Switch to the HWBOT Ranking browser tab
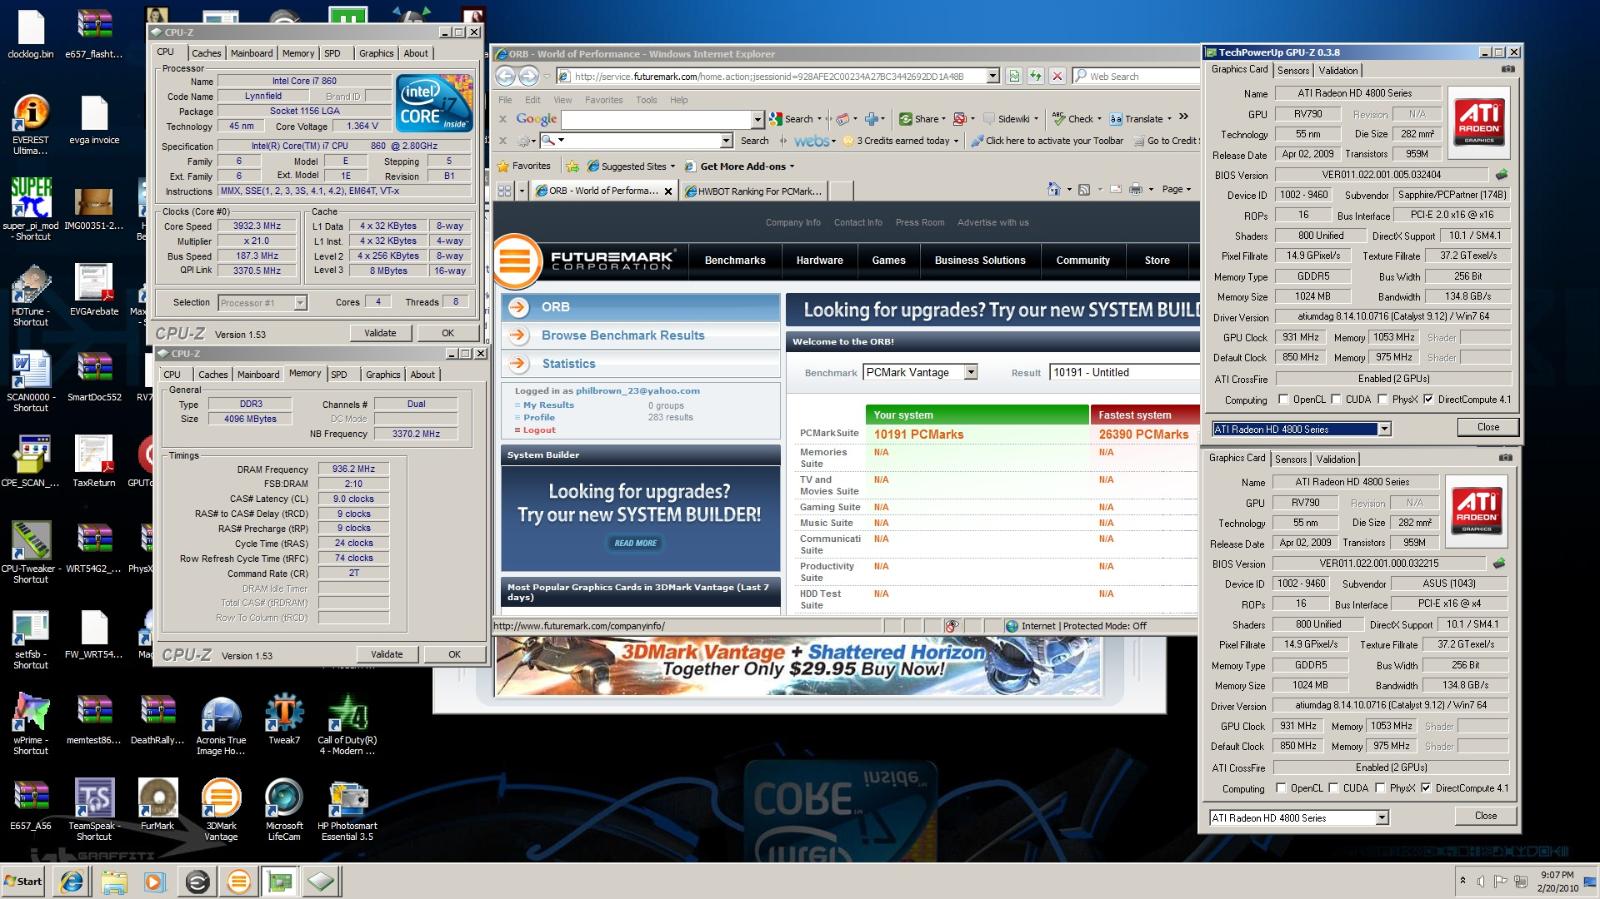The height and width of the screenshot is (899, 1600). click(754, 191)
